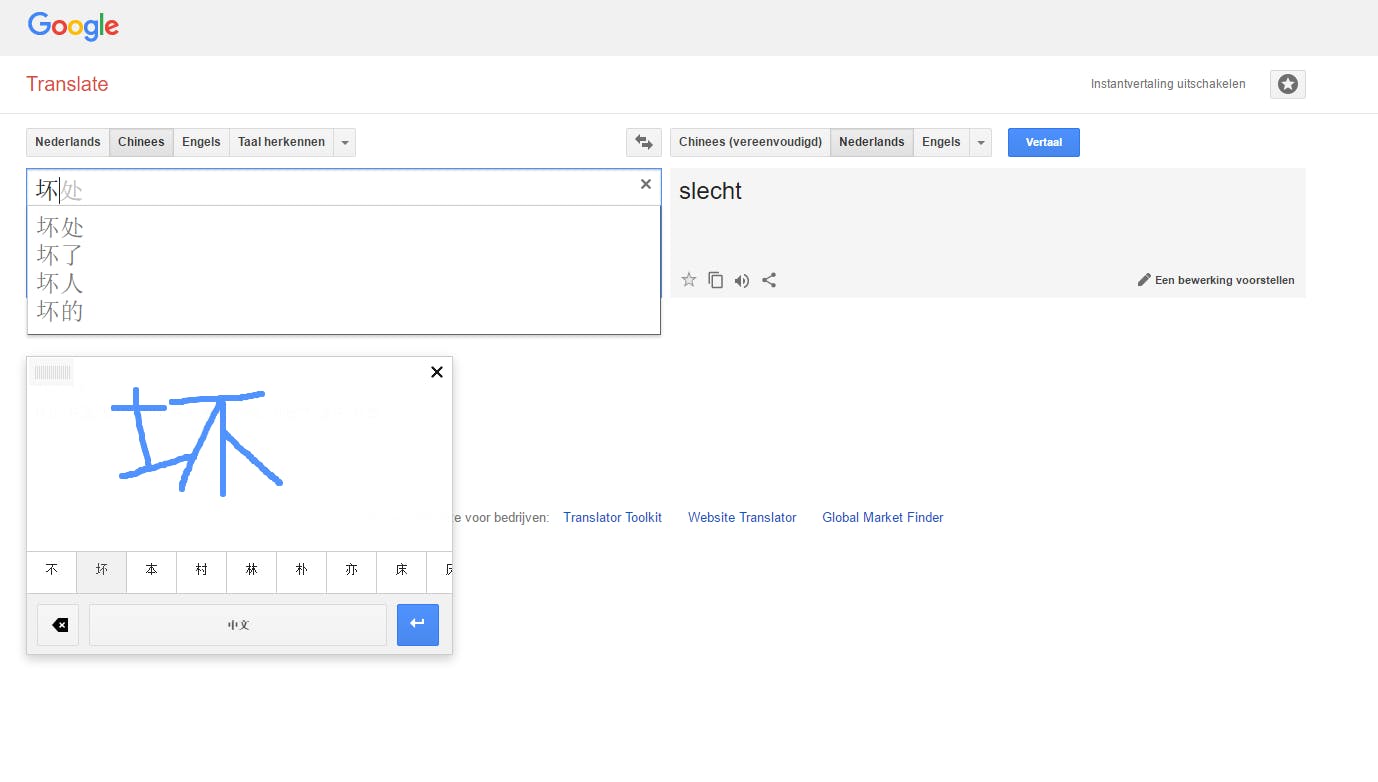Click Instantvertaling uitschakelen link
Screen dimensions: 1378x782
pyautogui.click(x=1168, y=84)
